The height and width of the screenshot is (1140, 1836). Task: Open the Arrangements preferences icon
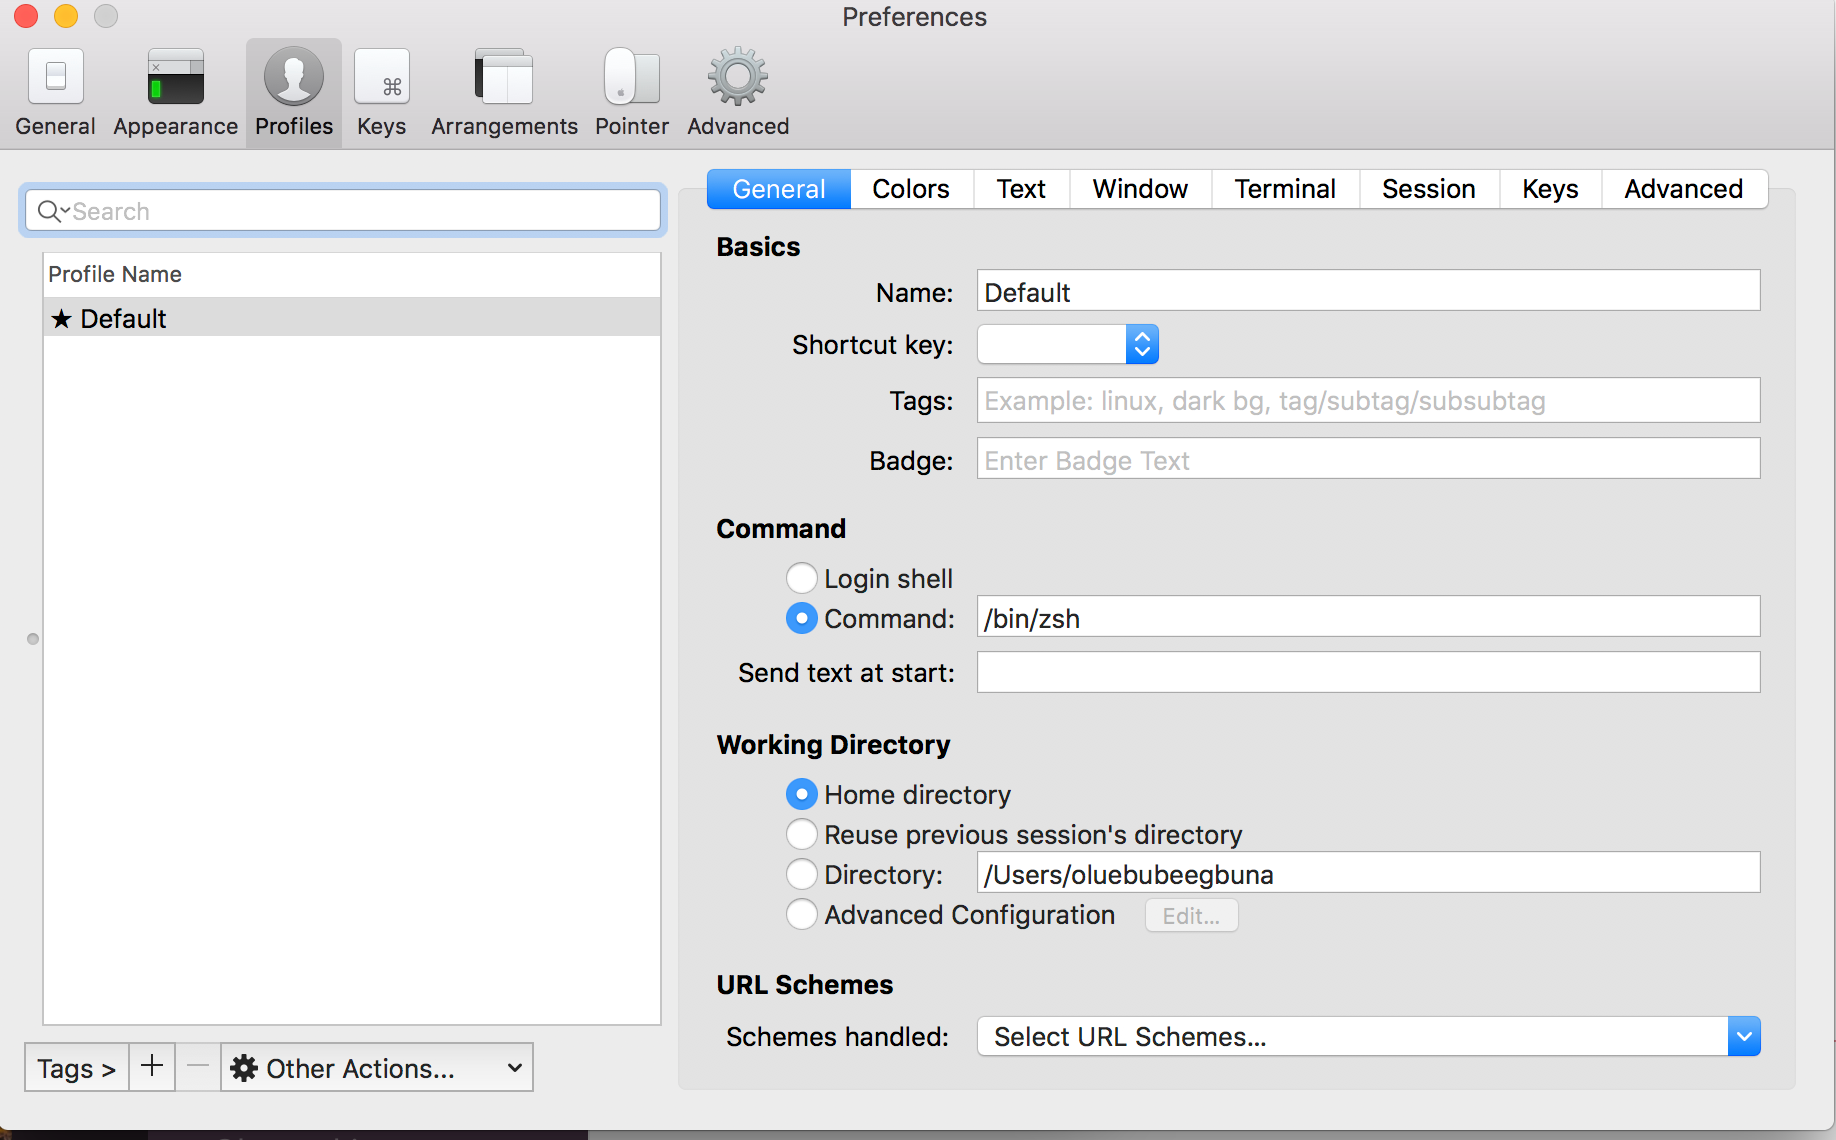point(504,77)
